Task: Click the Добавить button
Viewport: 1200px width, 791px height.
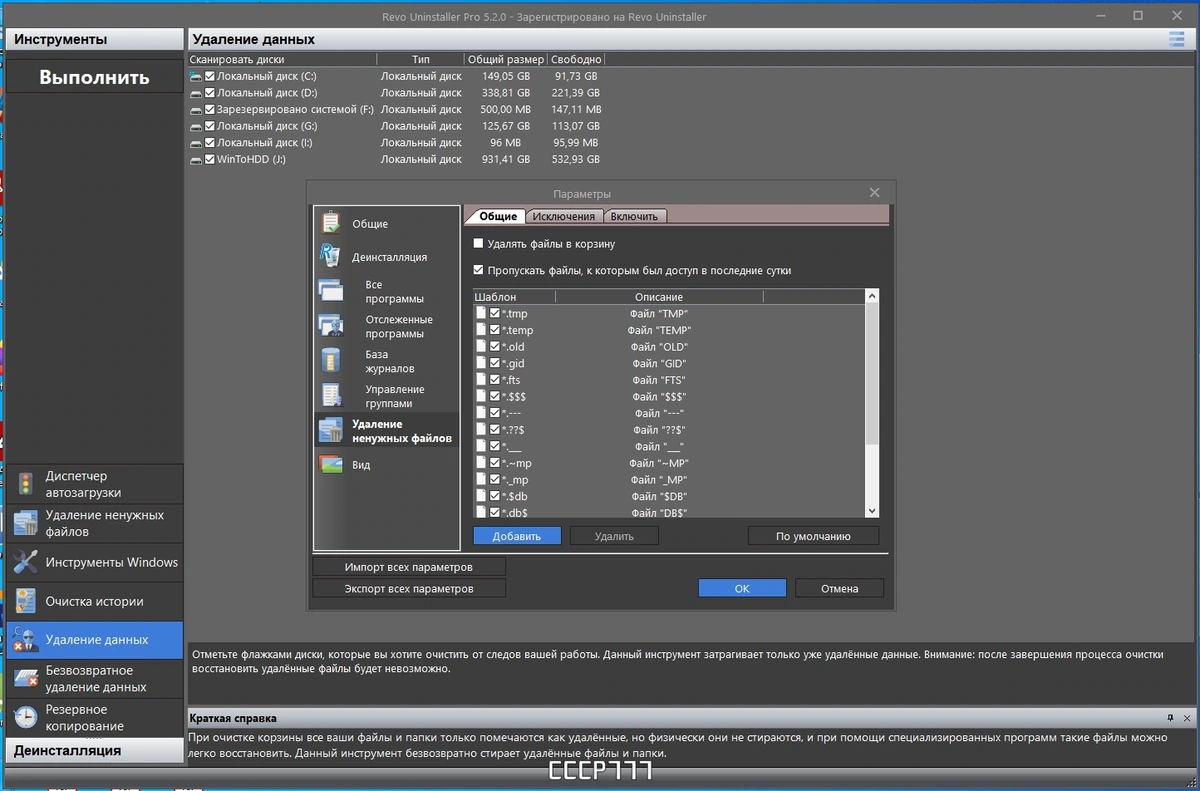Action: point(516,536)
